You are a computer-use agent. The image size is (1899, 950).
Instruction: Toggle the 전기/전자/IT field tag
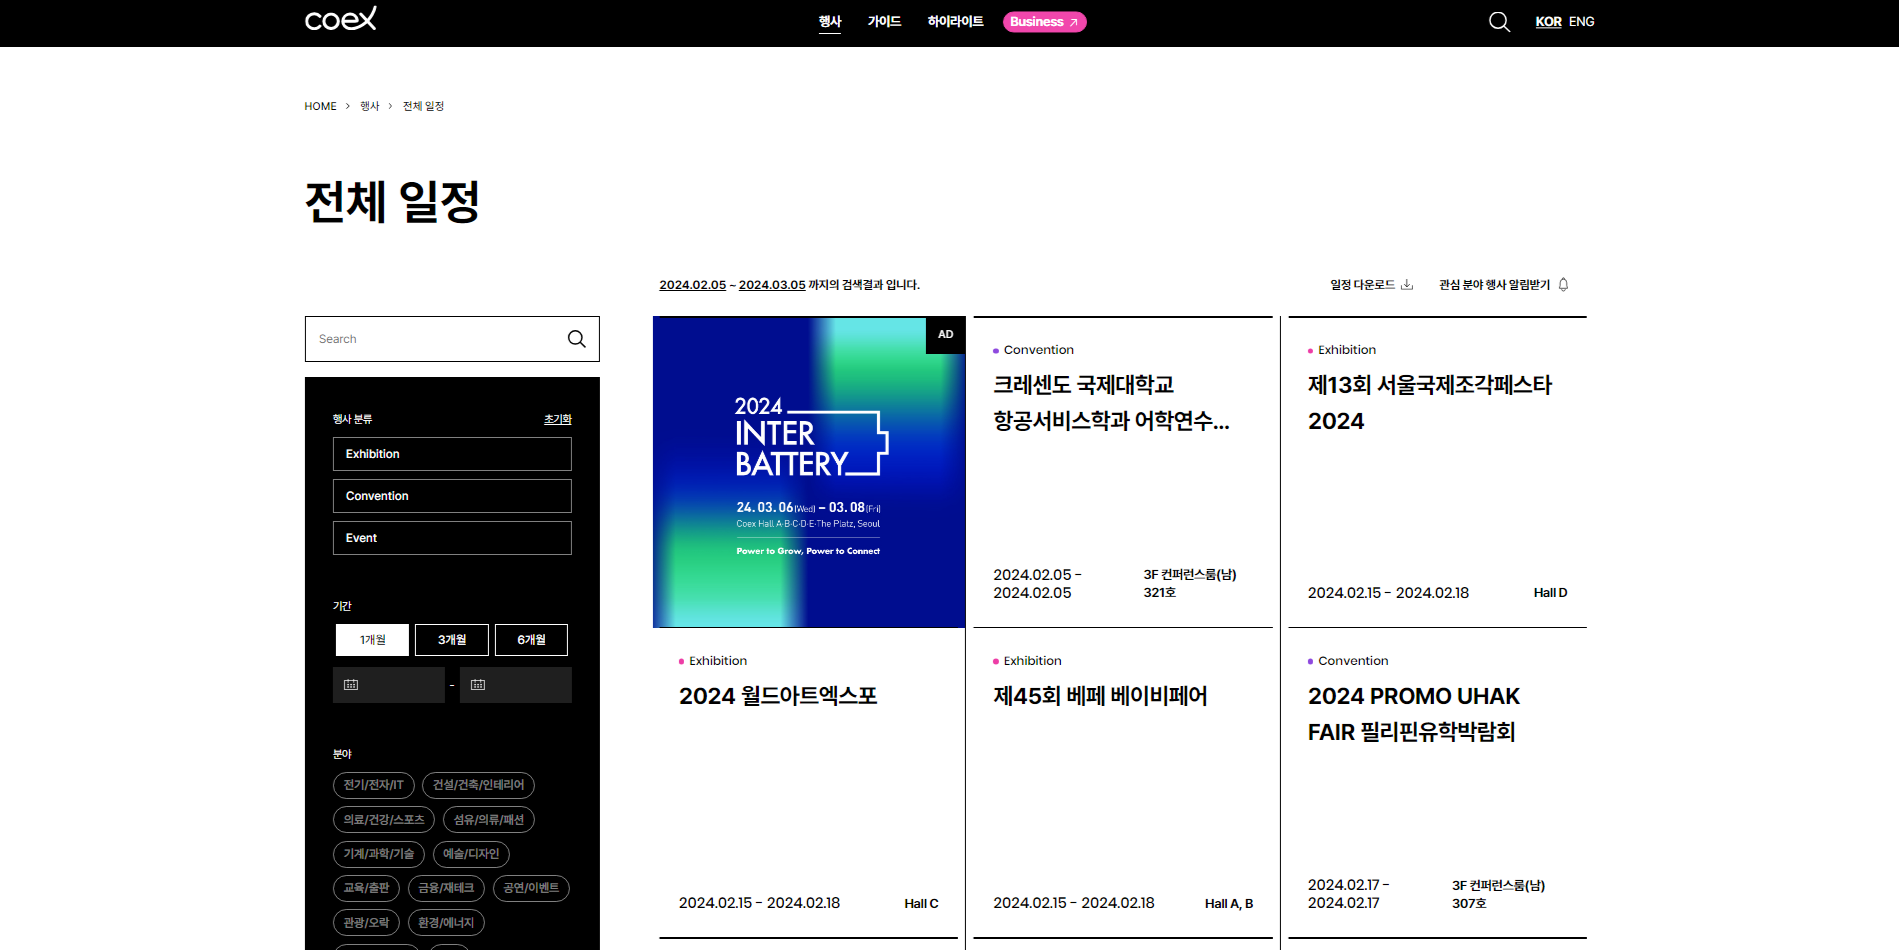coord(374,785)
